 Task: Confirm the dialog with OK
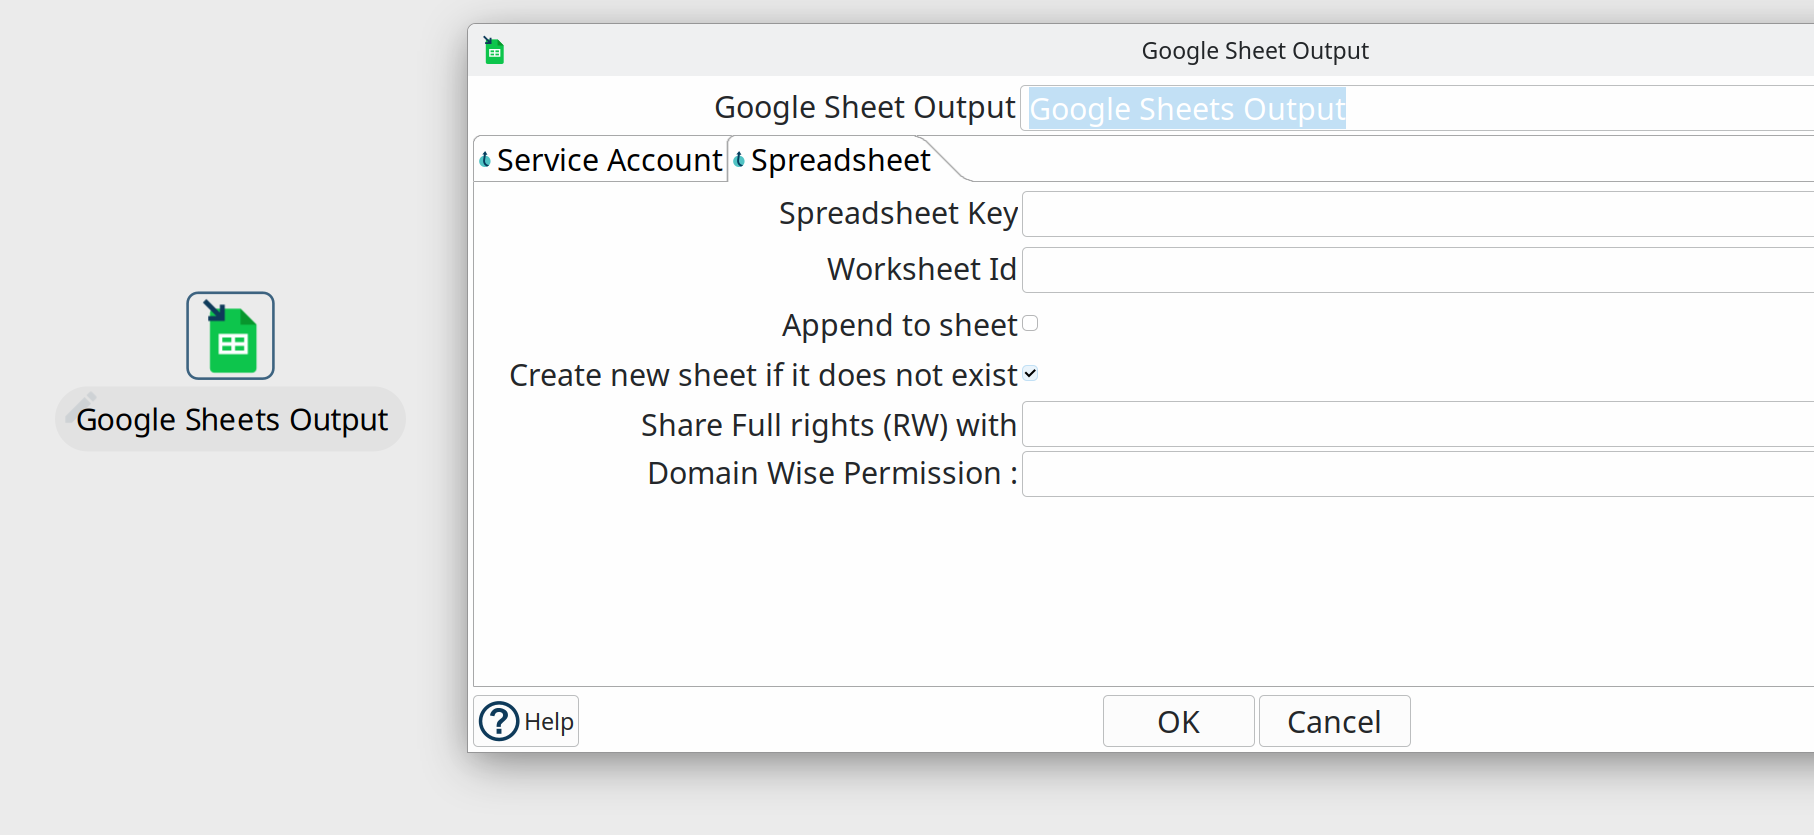(x=1178, y=721)
